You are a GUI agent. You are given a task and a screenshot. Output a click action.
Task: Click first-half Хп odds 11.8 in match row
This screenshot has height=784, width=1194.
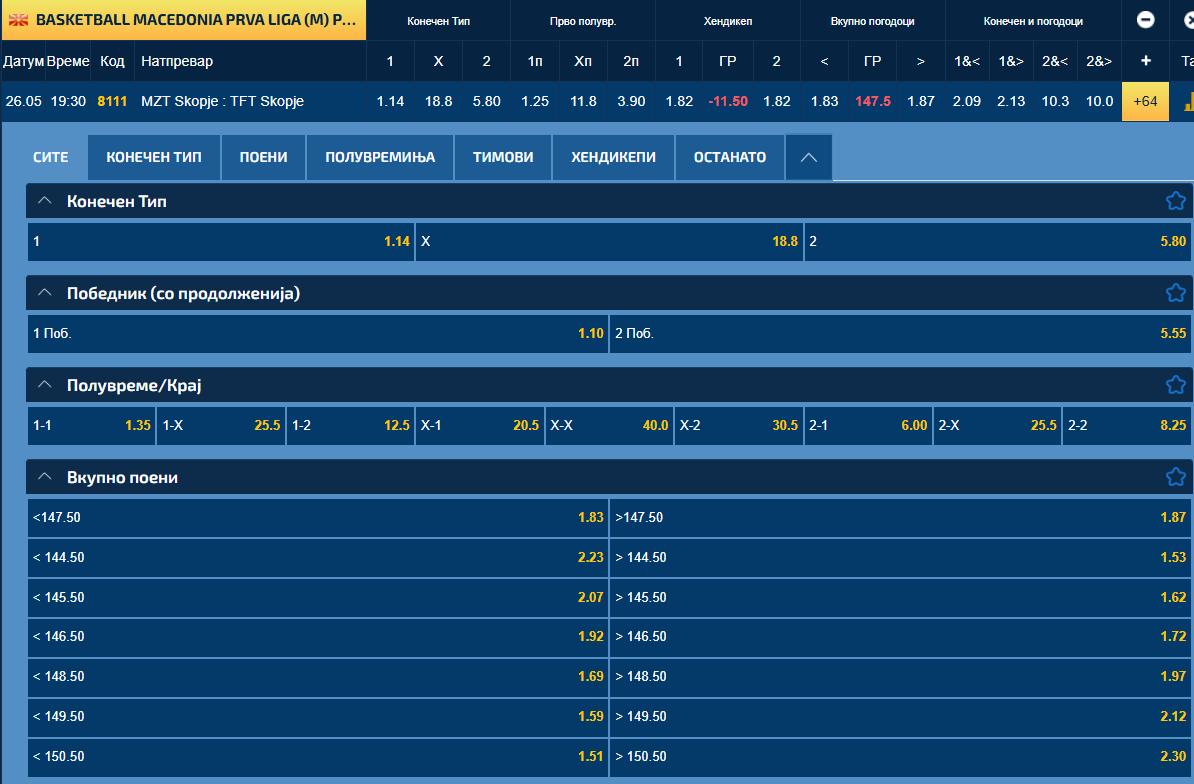(x=583, y=101)
